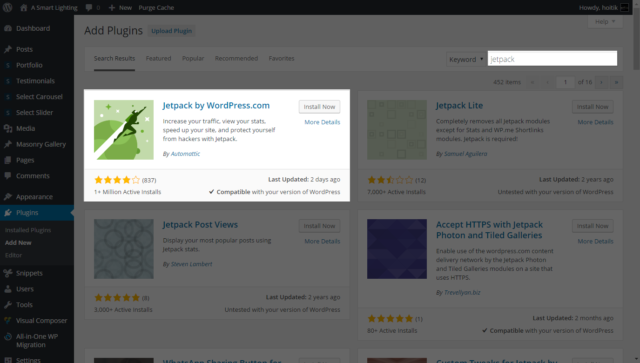640x363 pixels.
Task: Click the Jetpack Post Views circles thumbnail
Action: pos(124,249)
